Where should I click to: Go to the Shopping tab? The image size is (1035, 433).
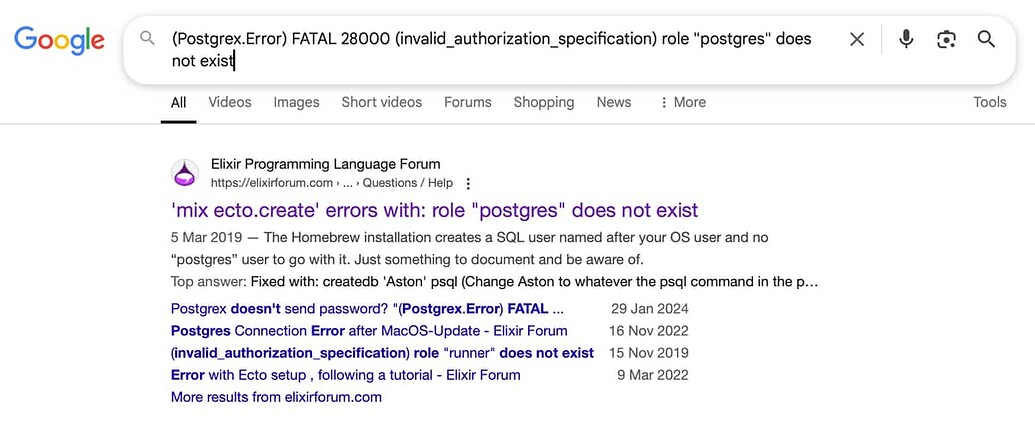[x=544, y=102]
